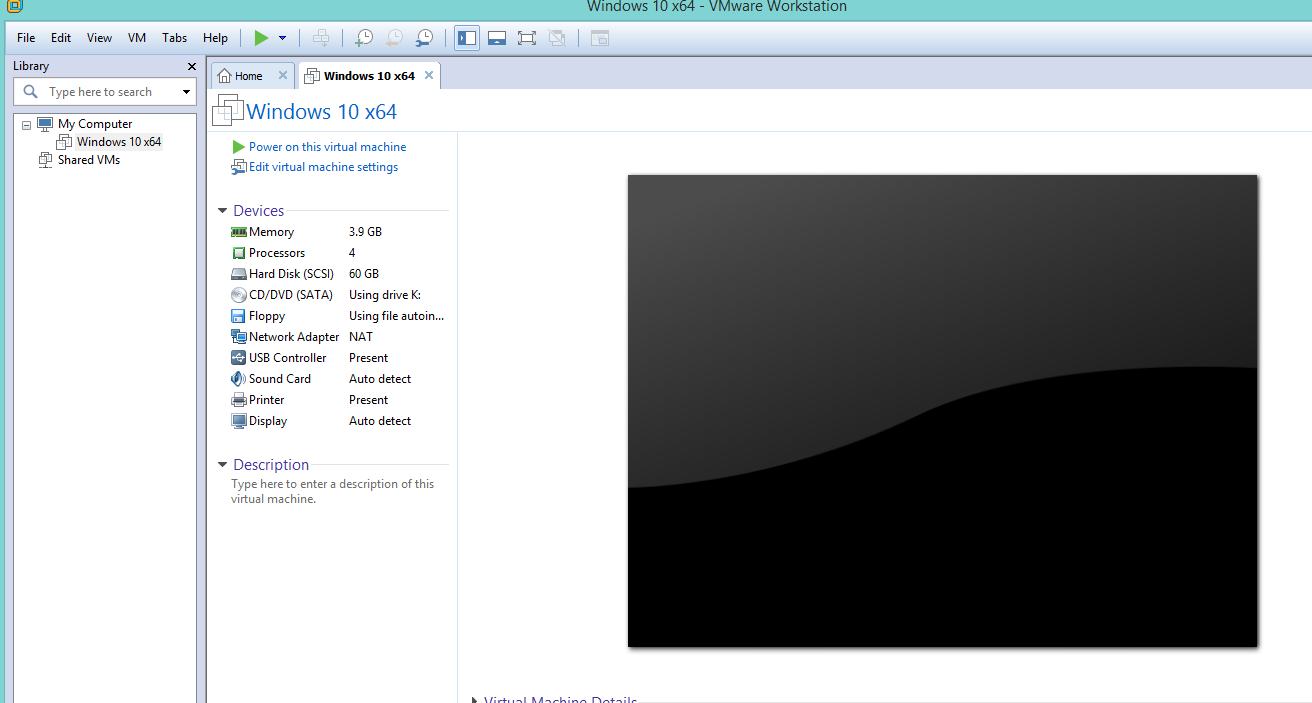The width and height of the screenshot is (1312, 703).
Task: Click the green play icon beside Power on link
Action: [238, 147]
